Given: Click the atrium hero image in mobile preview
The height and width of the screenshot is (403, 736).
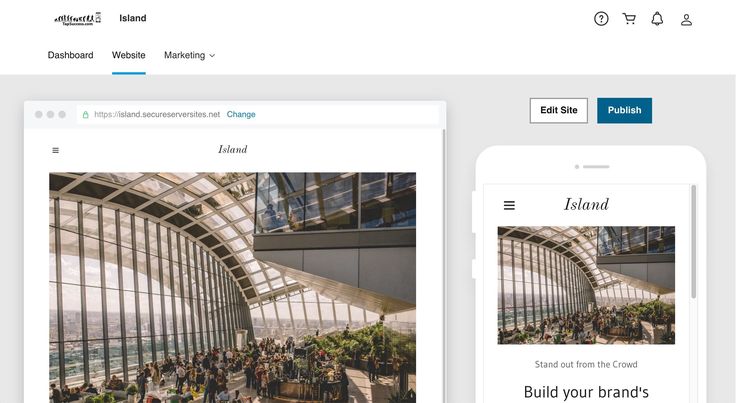Looking at the screenshot, I should [x=586, y=285].
